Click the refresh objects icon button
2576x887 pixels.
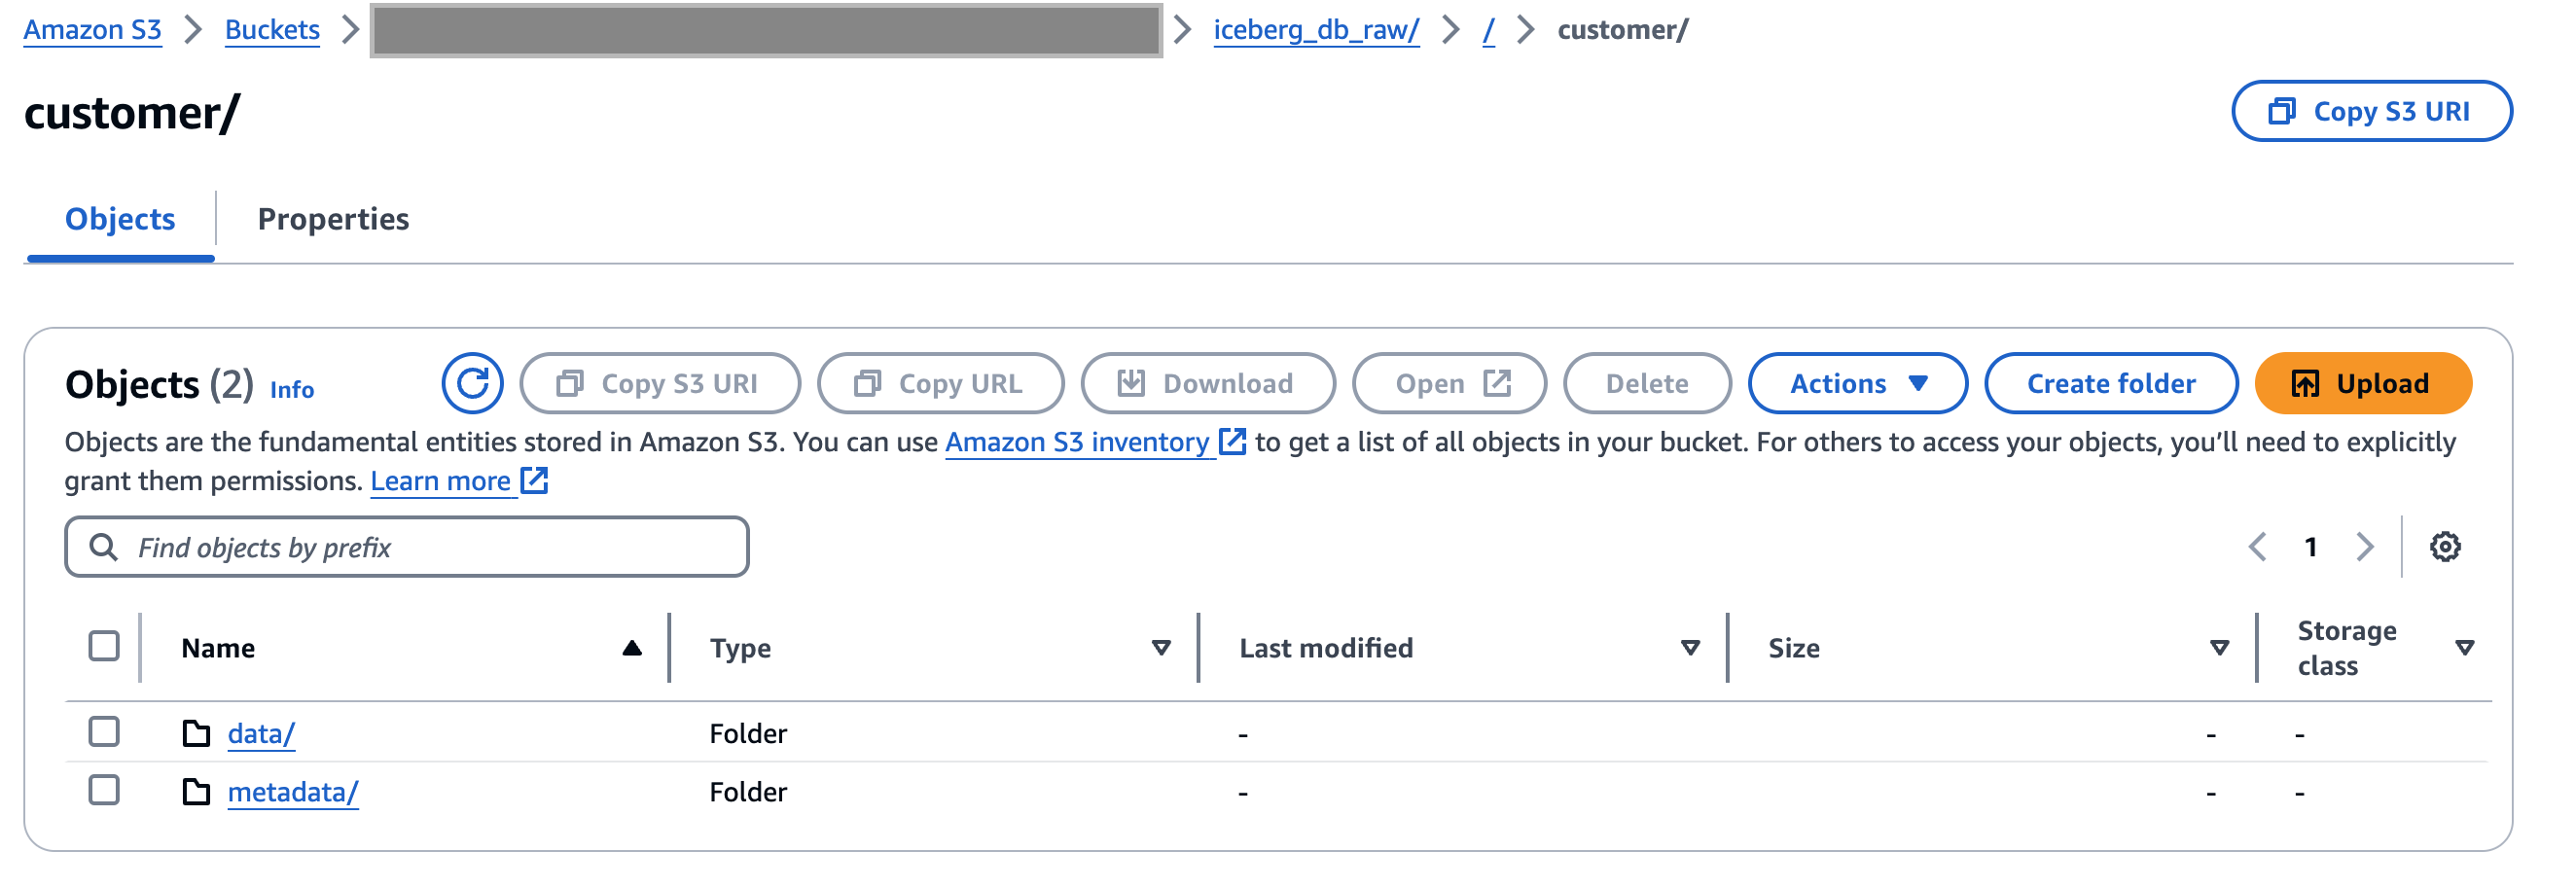[x=472, y=383]
